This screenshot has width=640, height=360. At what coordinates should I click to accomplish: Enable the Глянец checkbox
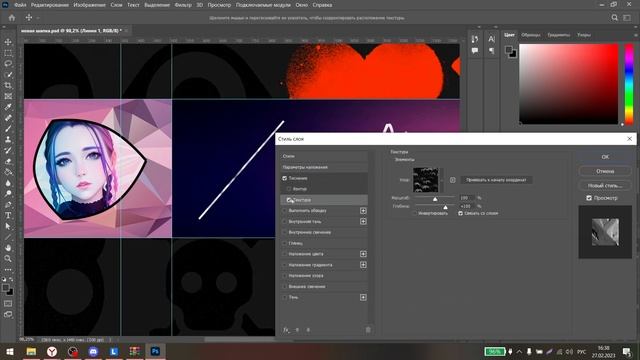pos(284,243)
